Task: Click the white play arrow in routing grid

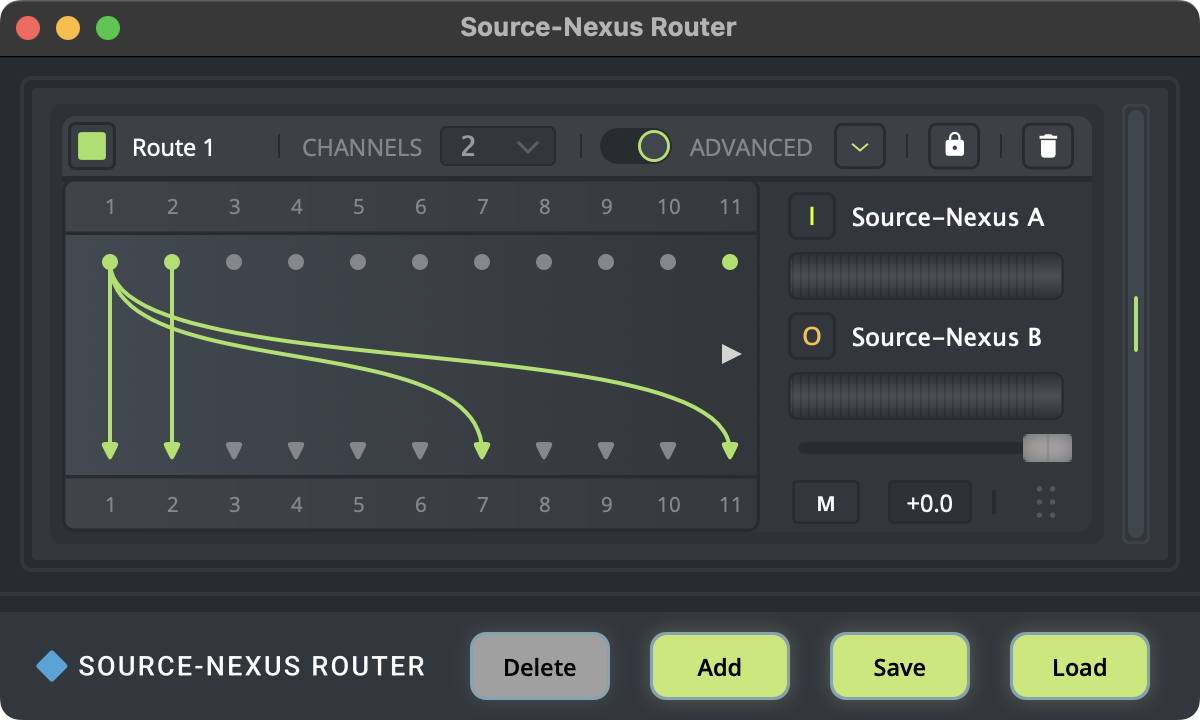Action: [x=732, y=354]
